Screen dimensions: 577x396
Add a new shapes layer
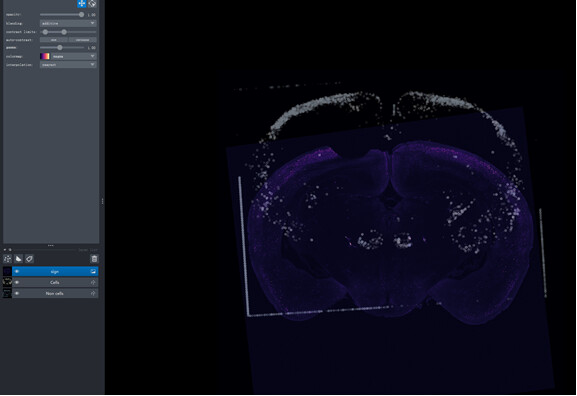click(18, 259)
